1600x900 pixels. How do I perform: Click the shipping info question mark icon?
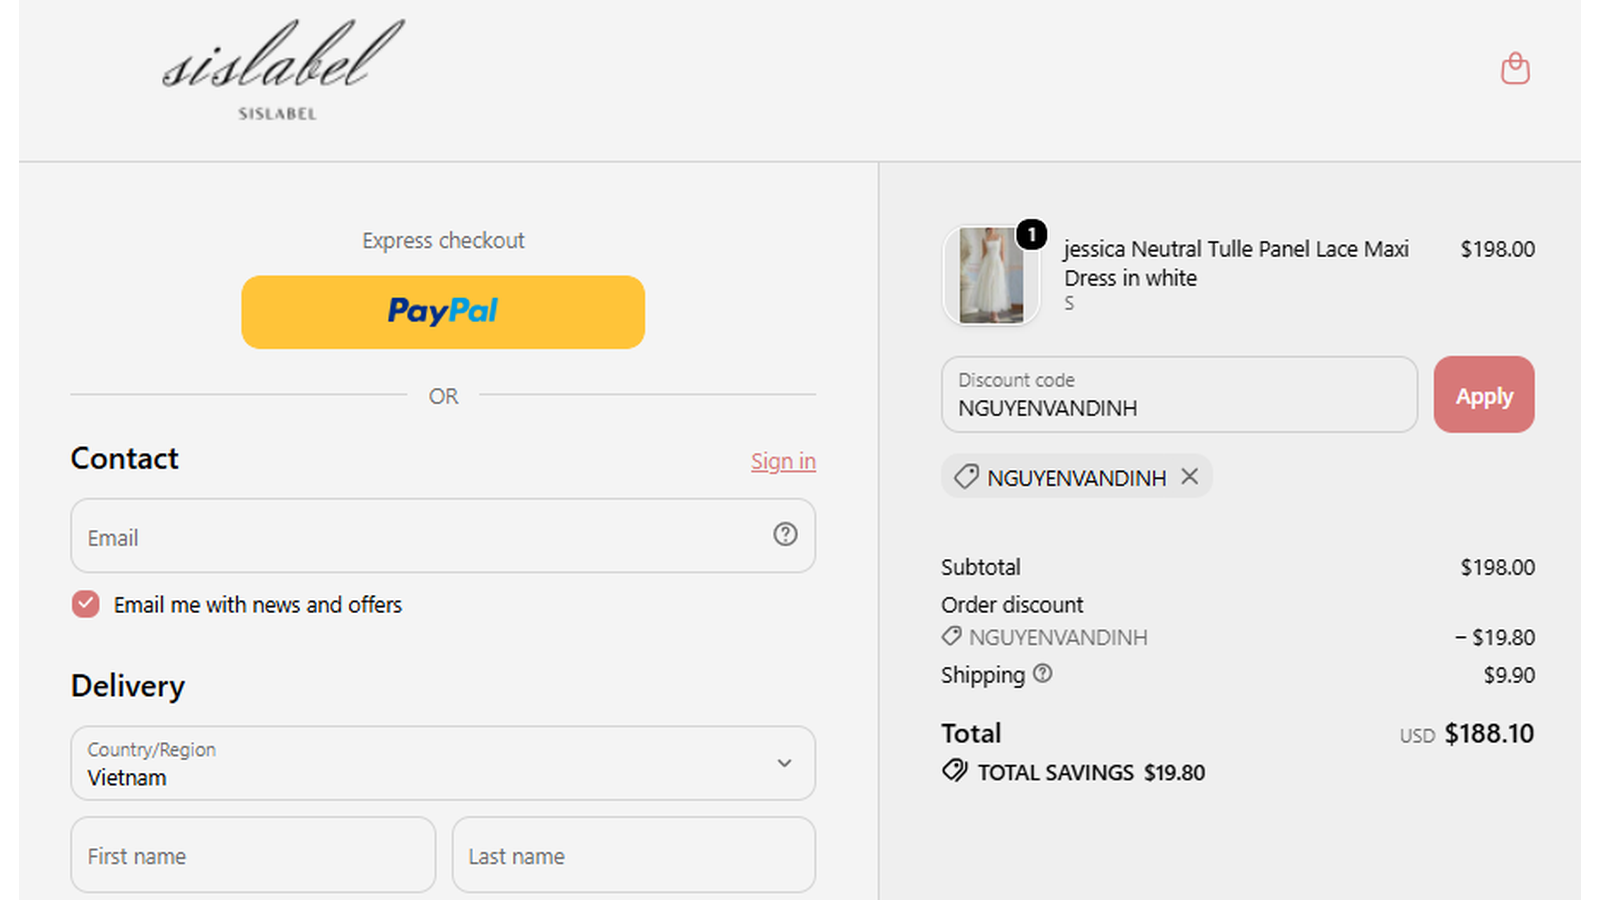(1042, 673)
